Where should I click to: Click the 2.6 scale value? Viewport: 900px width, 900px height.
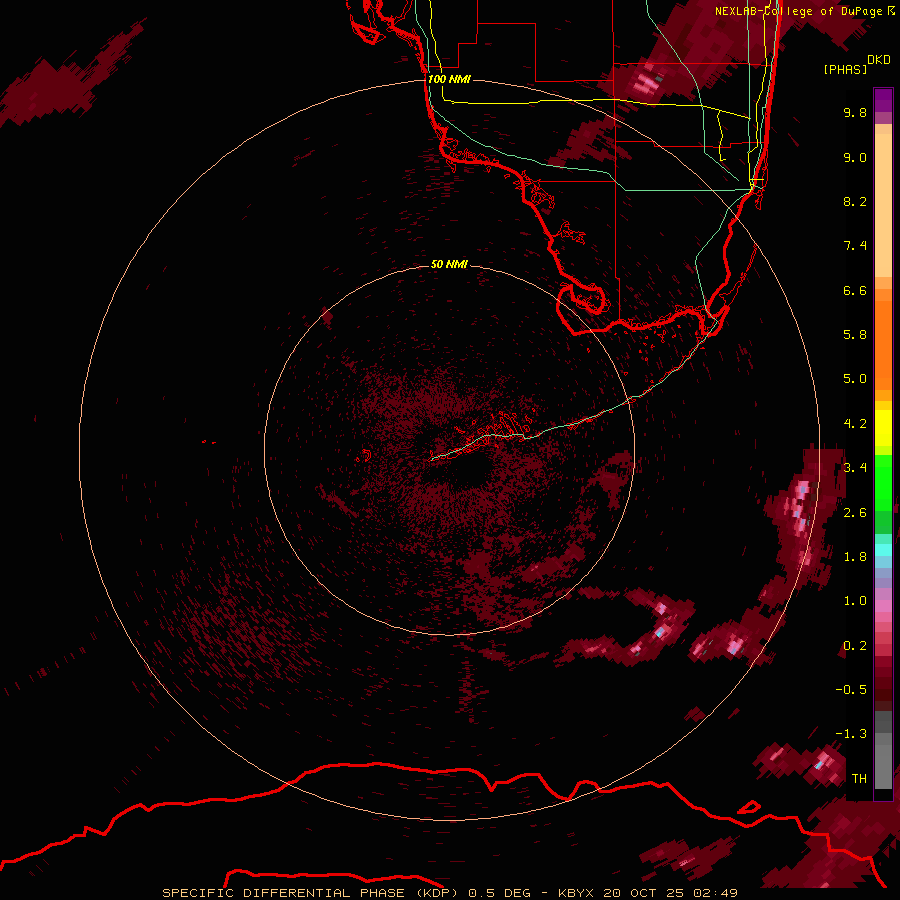click(x=855, y=513)
